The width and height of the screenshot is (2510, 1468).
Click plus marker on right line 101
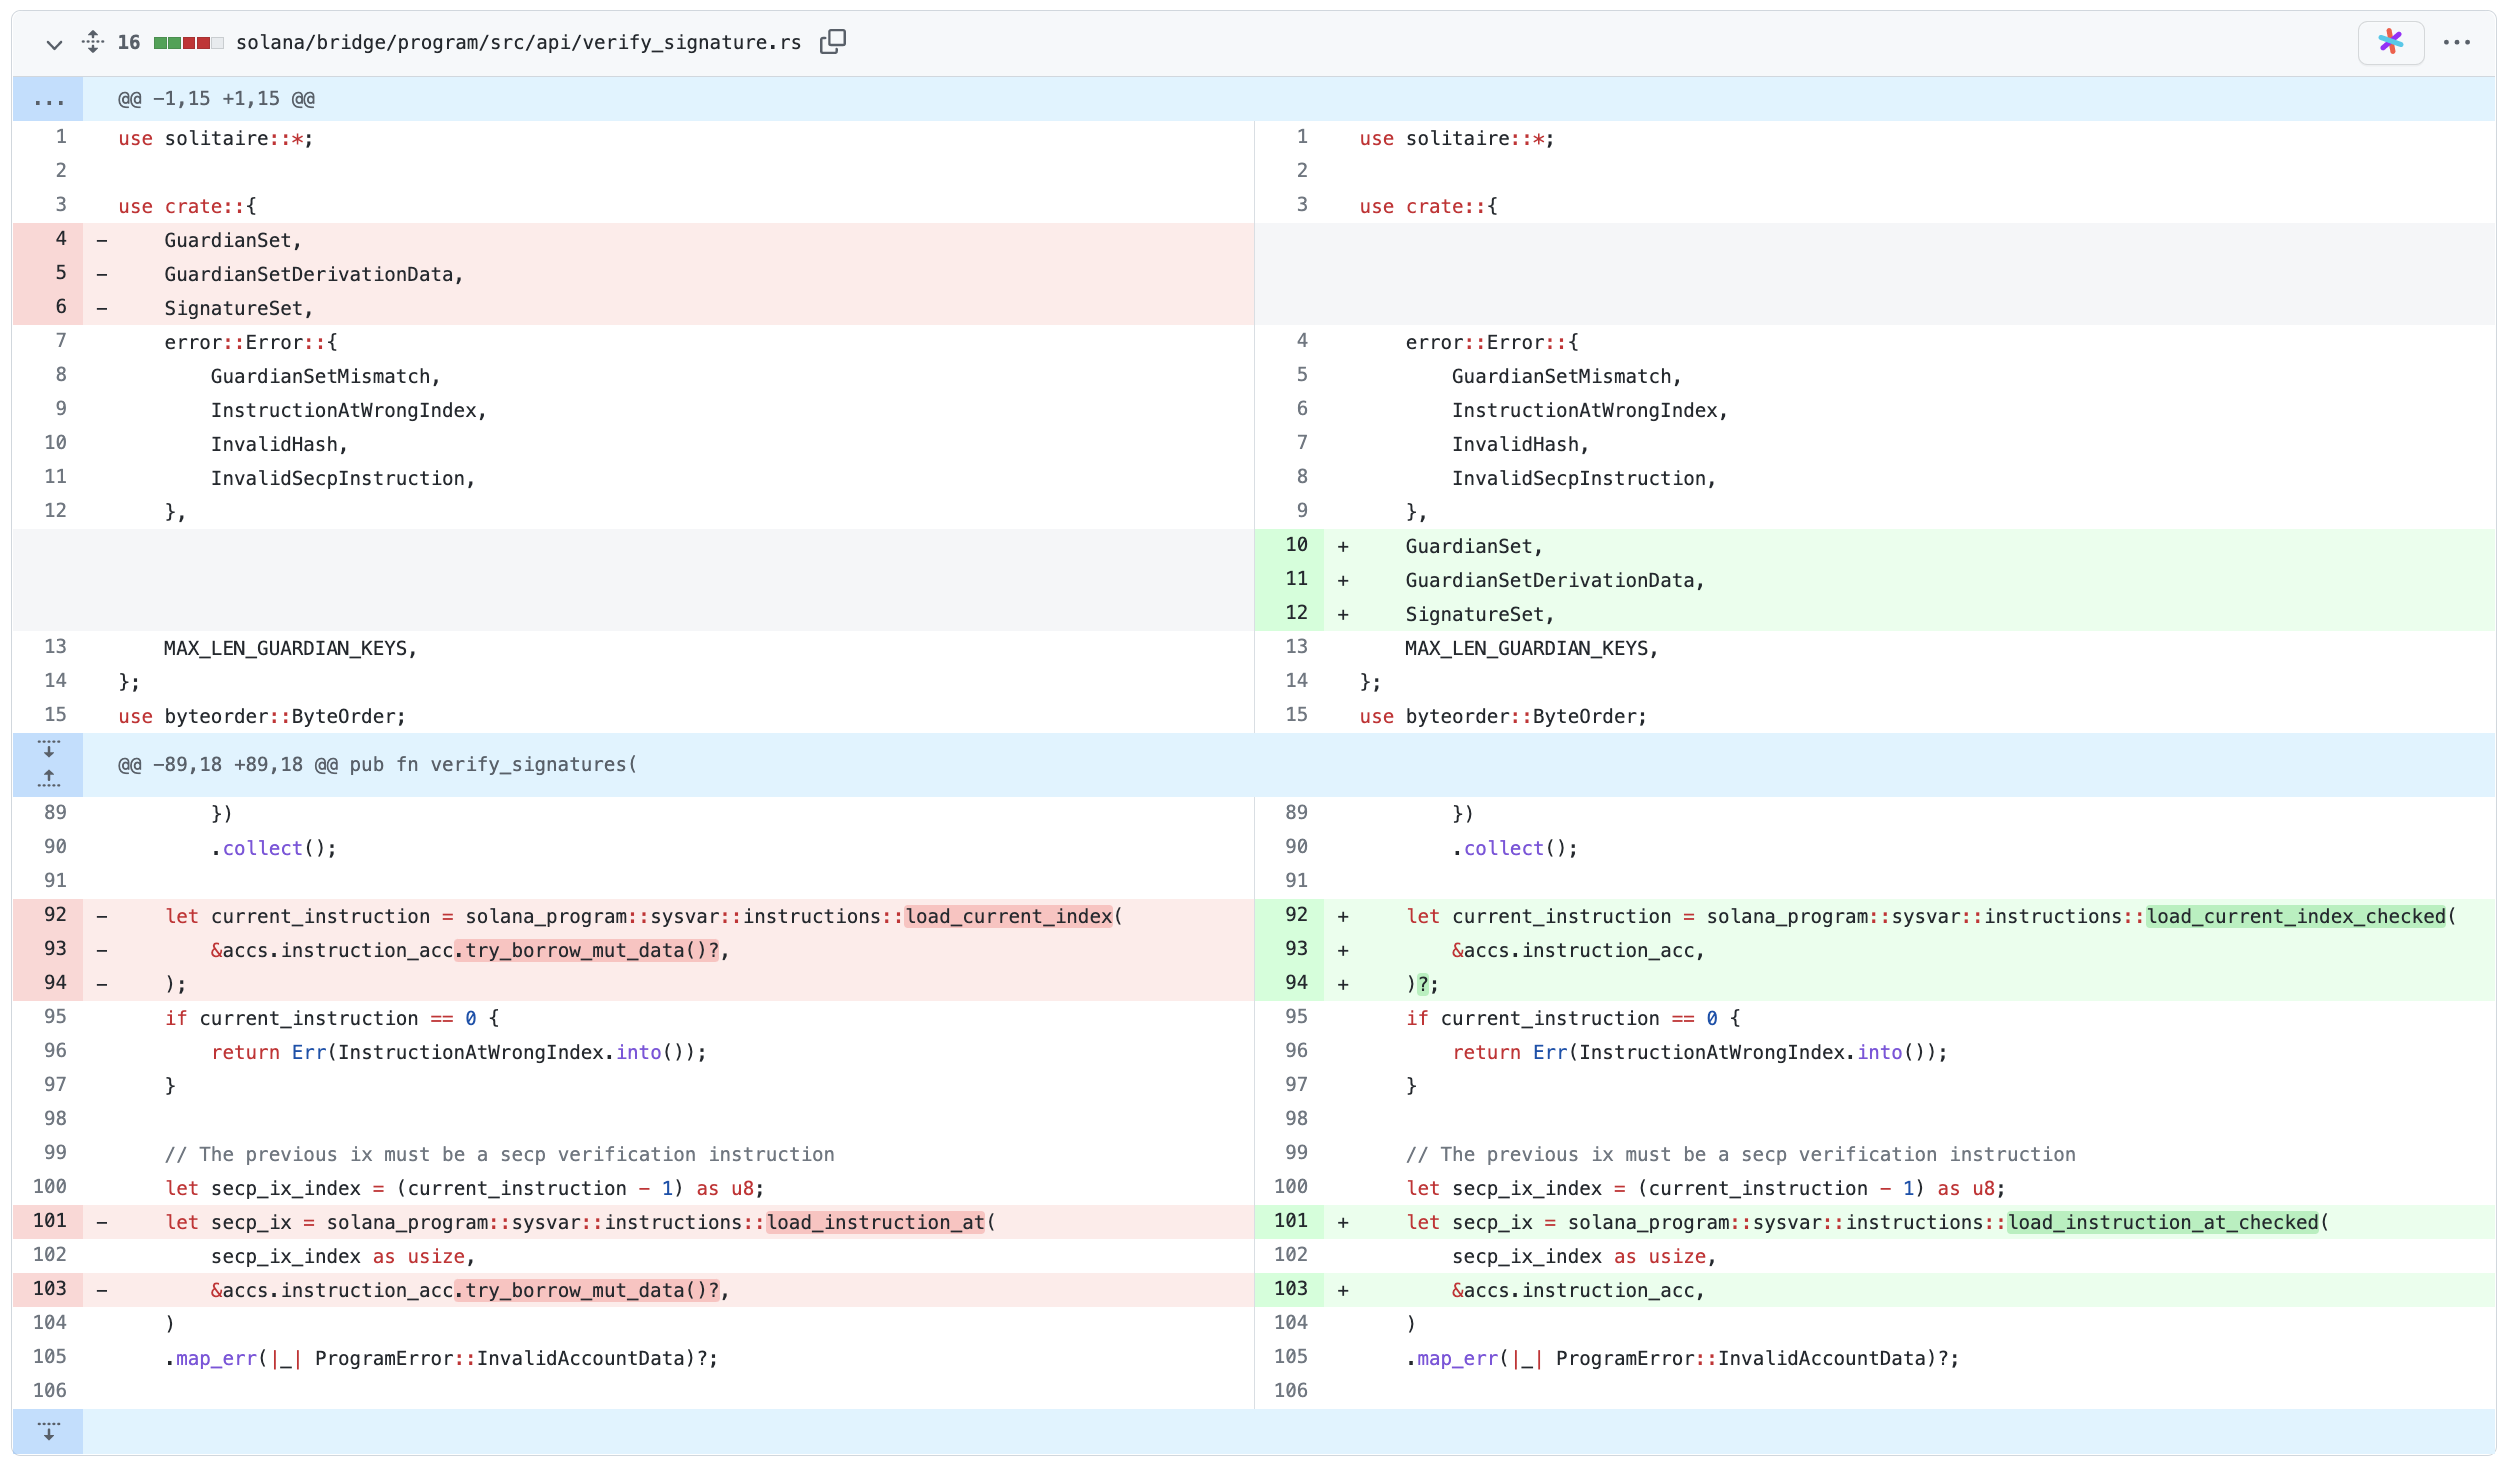(1343, 1222)
